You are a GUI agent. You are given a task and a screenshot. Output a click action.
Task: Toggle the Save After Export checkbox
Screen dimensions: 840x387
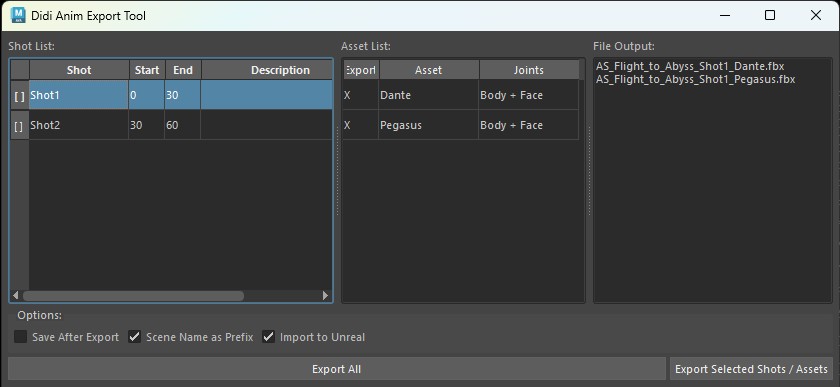point(20,337)
